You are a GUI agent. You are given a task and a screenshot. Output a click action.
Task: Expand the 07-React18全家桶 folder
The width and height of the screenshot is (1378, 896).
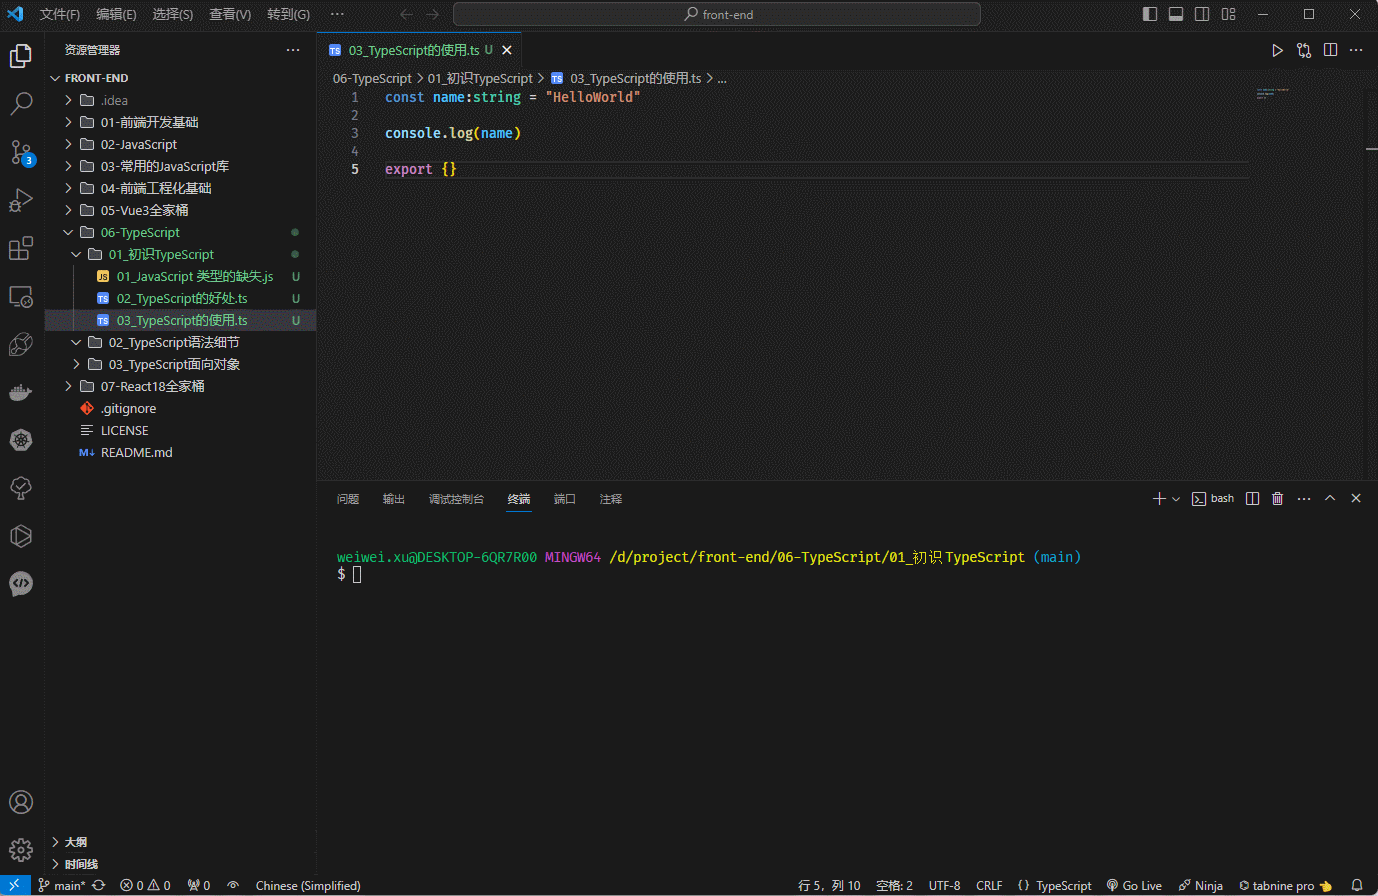(152, 386)
